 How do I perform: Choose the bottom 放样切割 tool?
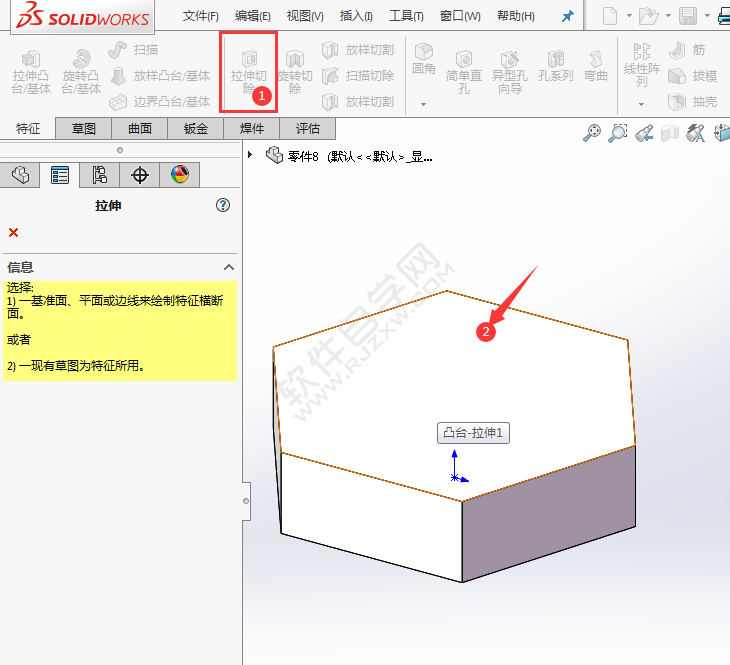358,102
